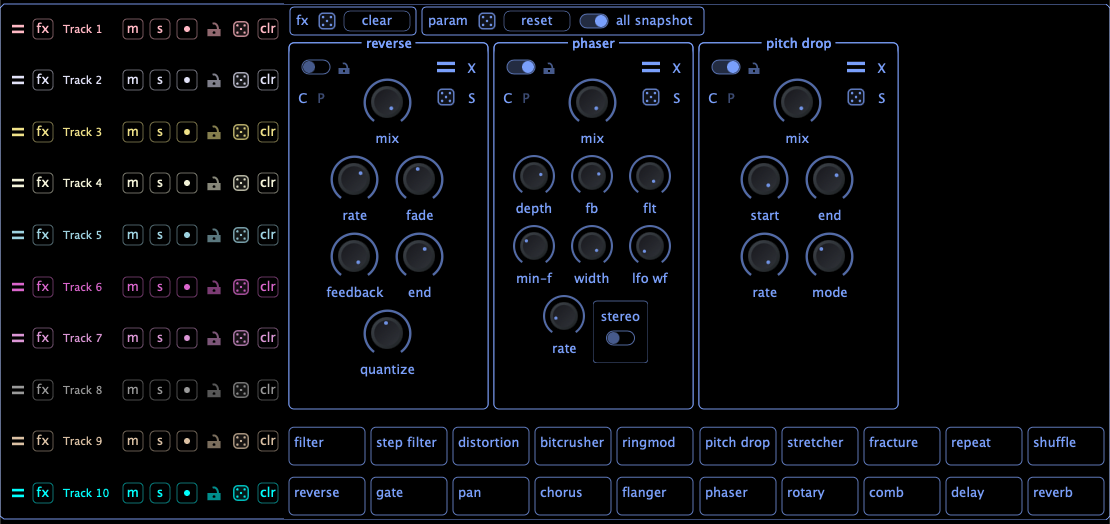Randomize Track 3 with its dice icon
Image resolution: width=1110 pixels, height=524 pixels.
(241, 132)
